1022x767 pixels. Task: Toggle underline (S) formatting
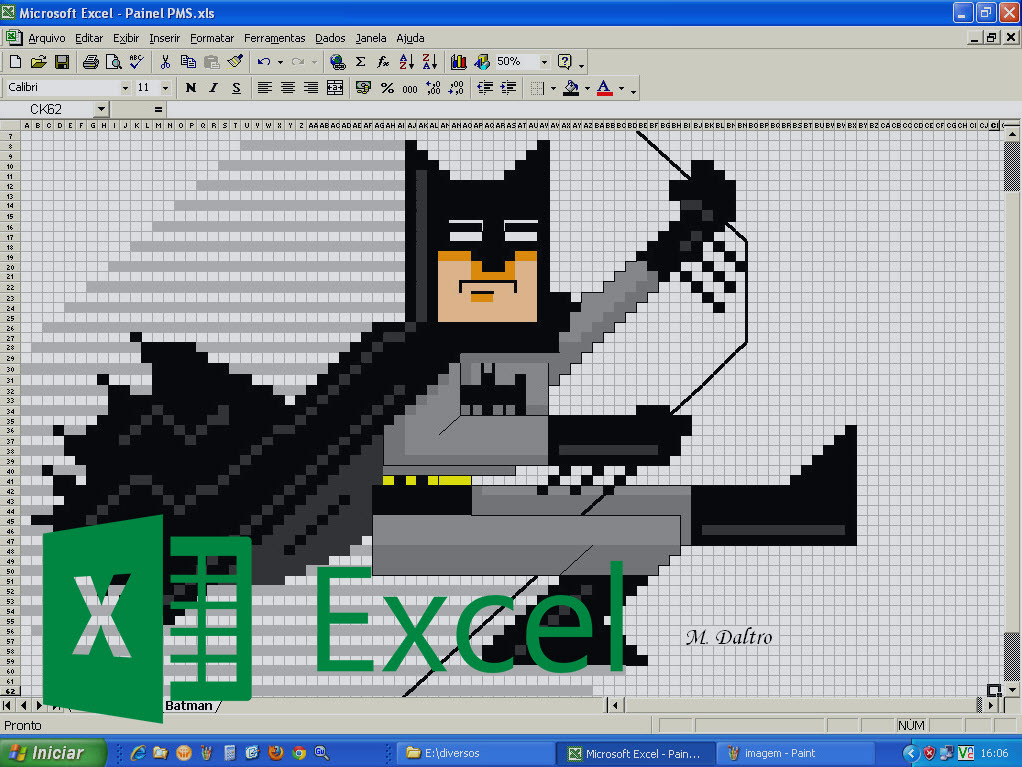[x=236, y=88]
